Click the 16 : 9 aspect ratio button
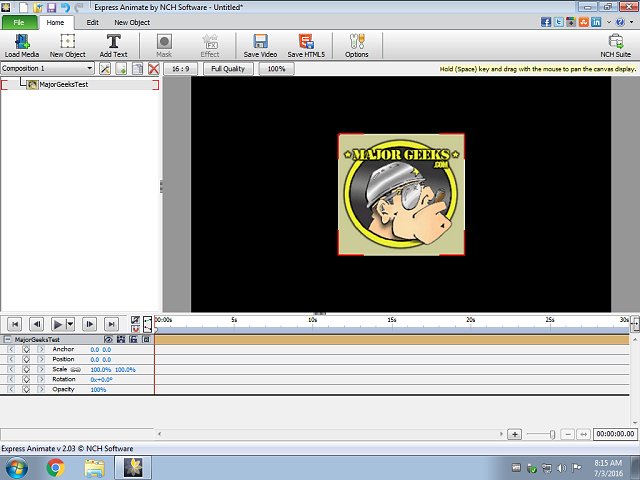Image resolution: width=640 pixels, height=480 pixels. [181, 69]
